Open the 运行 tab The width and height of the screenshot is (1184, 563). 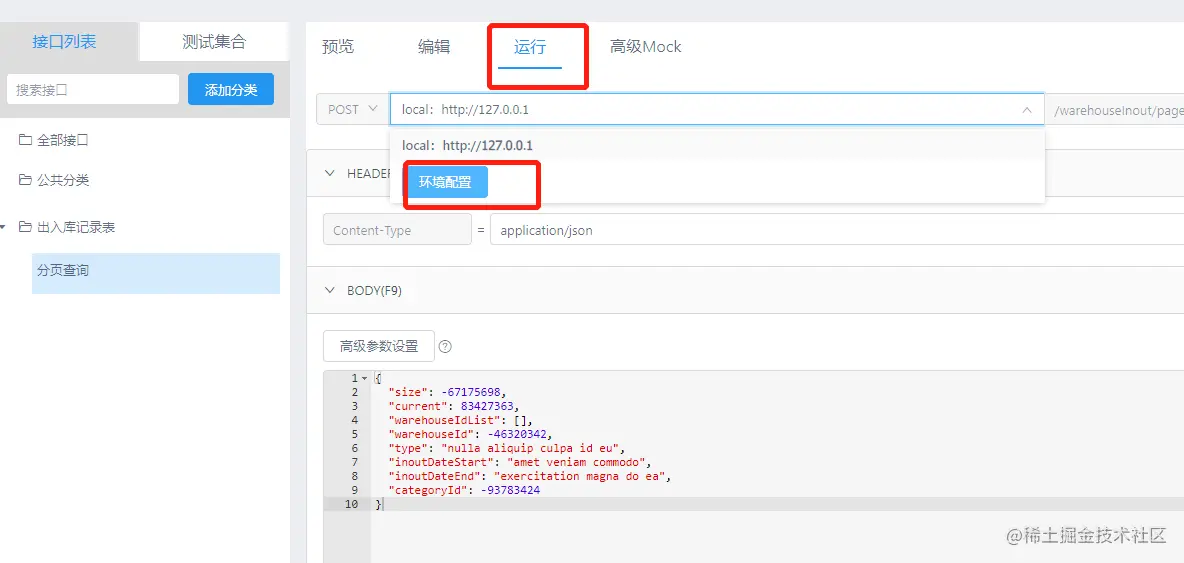pyautogui.click(x=530, y=47)
